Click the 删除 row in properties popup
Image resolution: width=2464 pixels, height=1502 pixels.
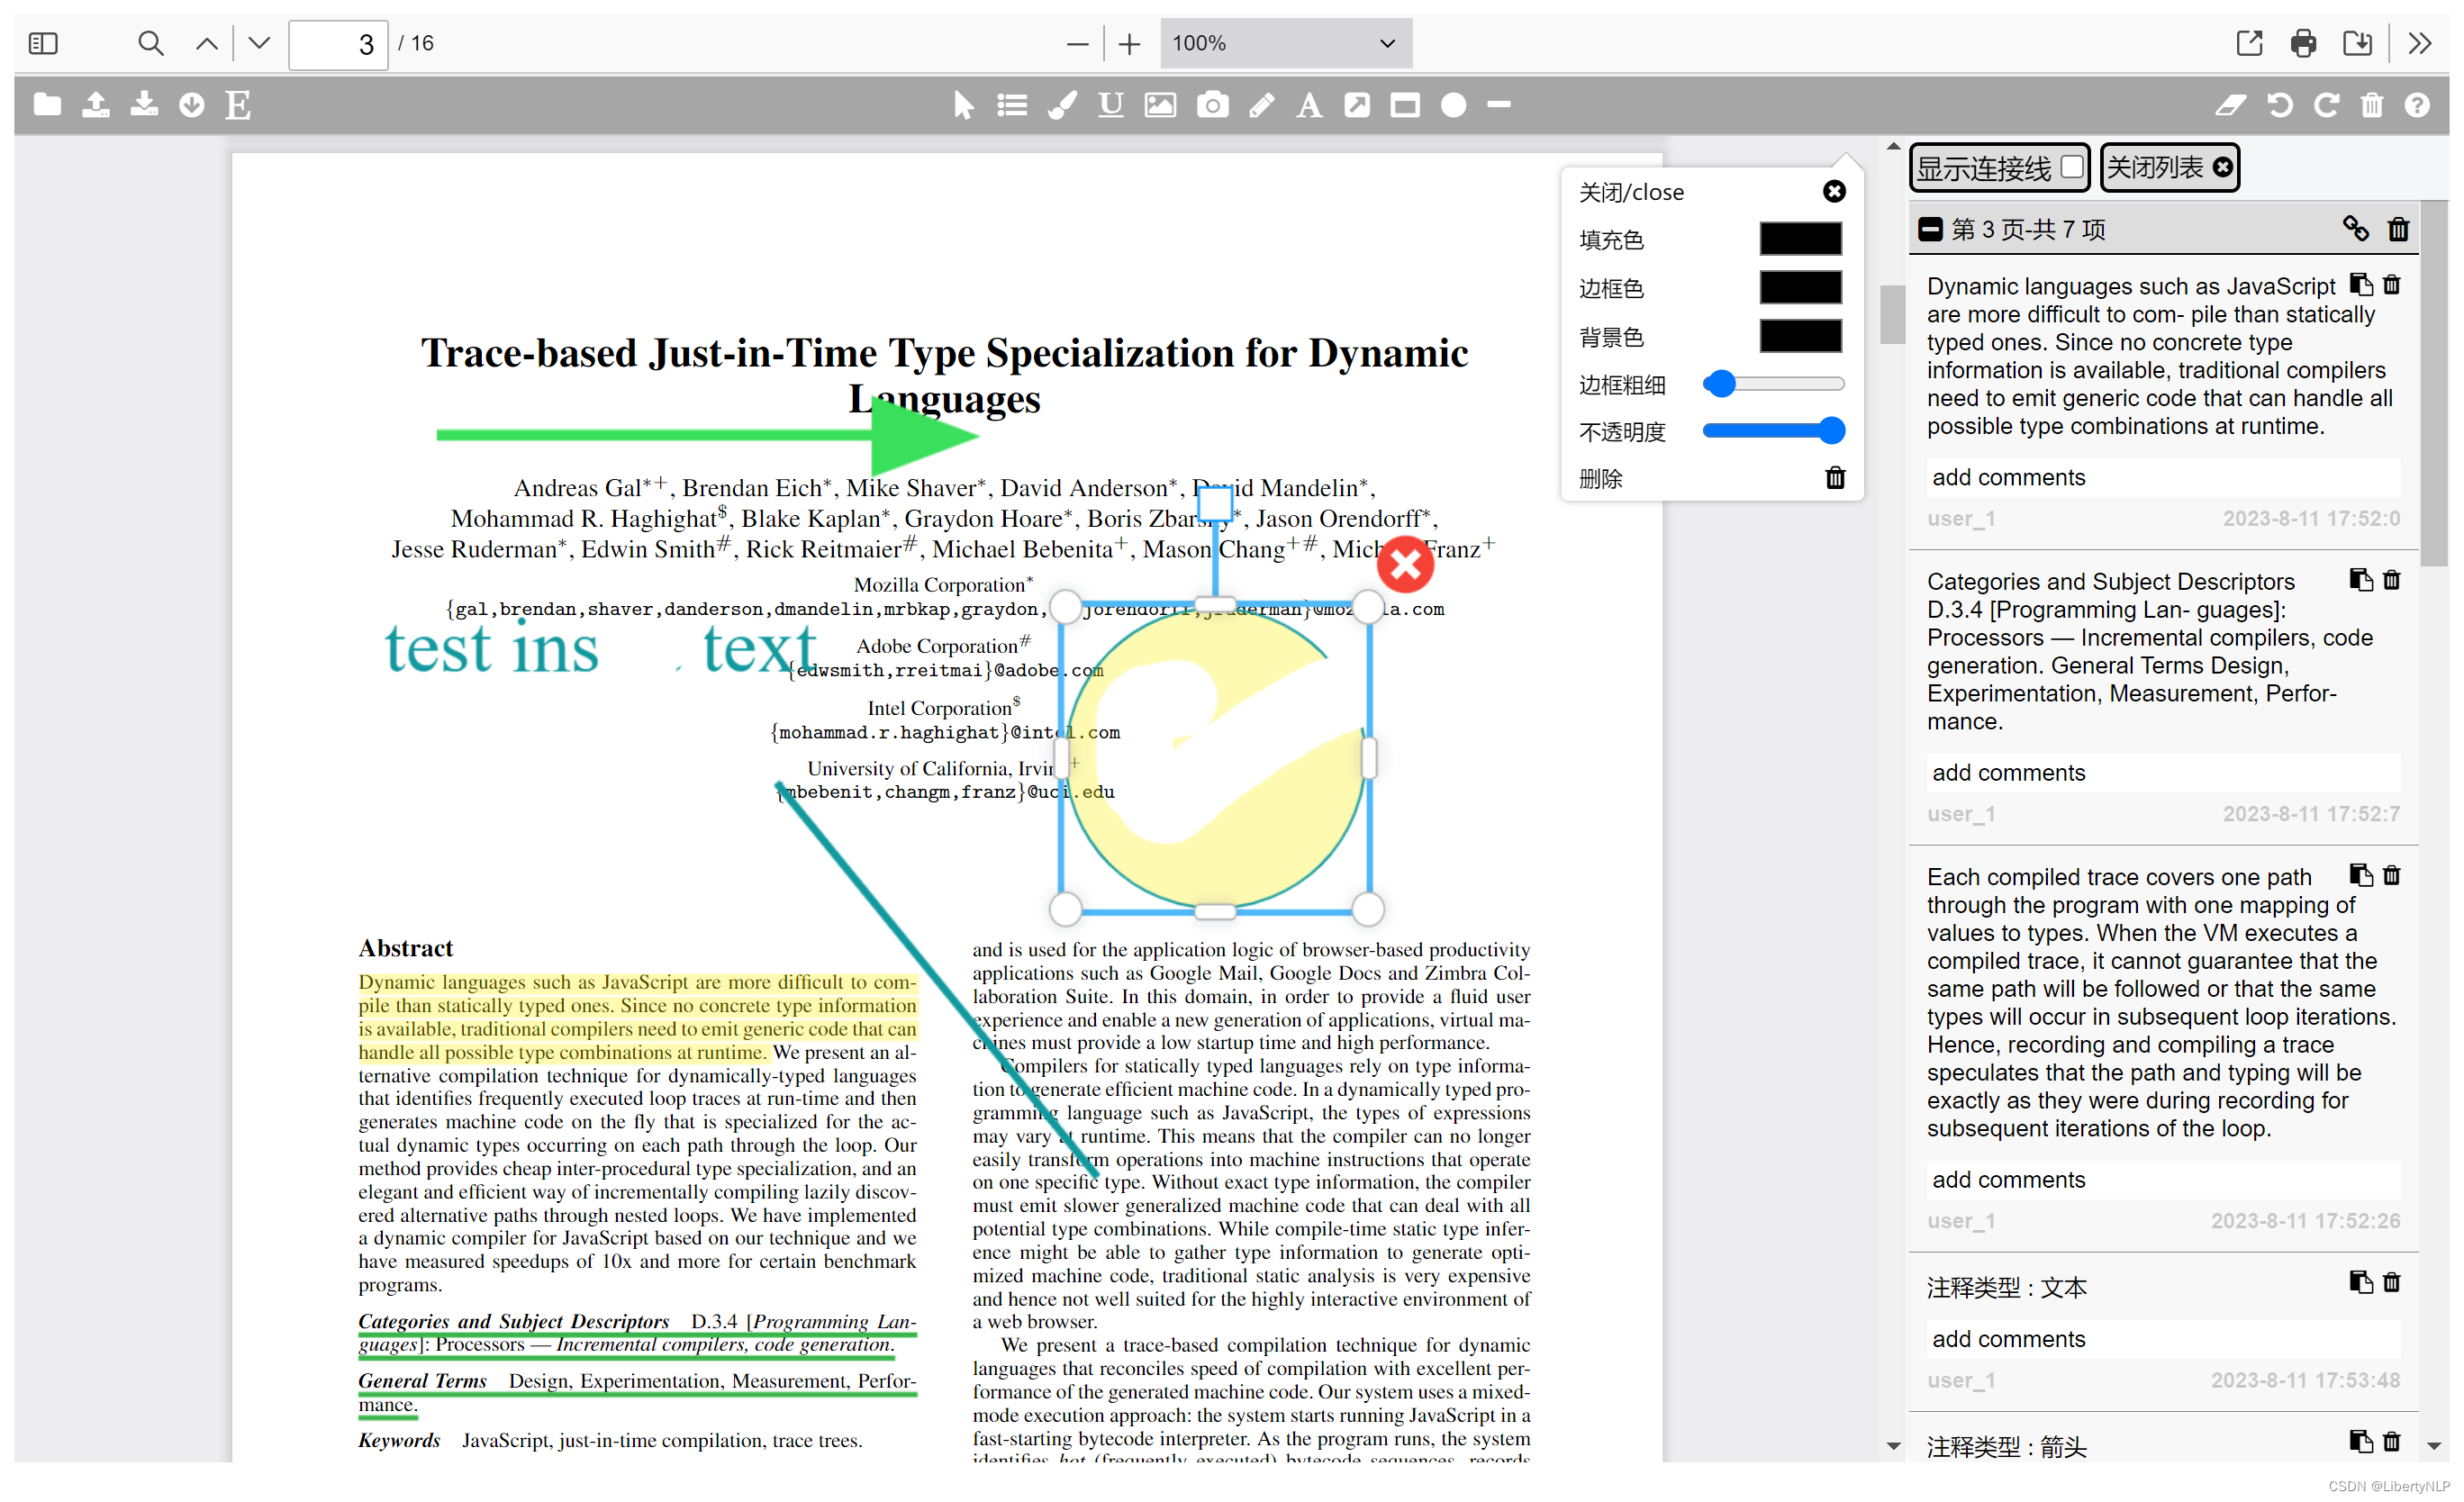[1835, 478]
